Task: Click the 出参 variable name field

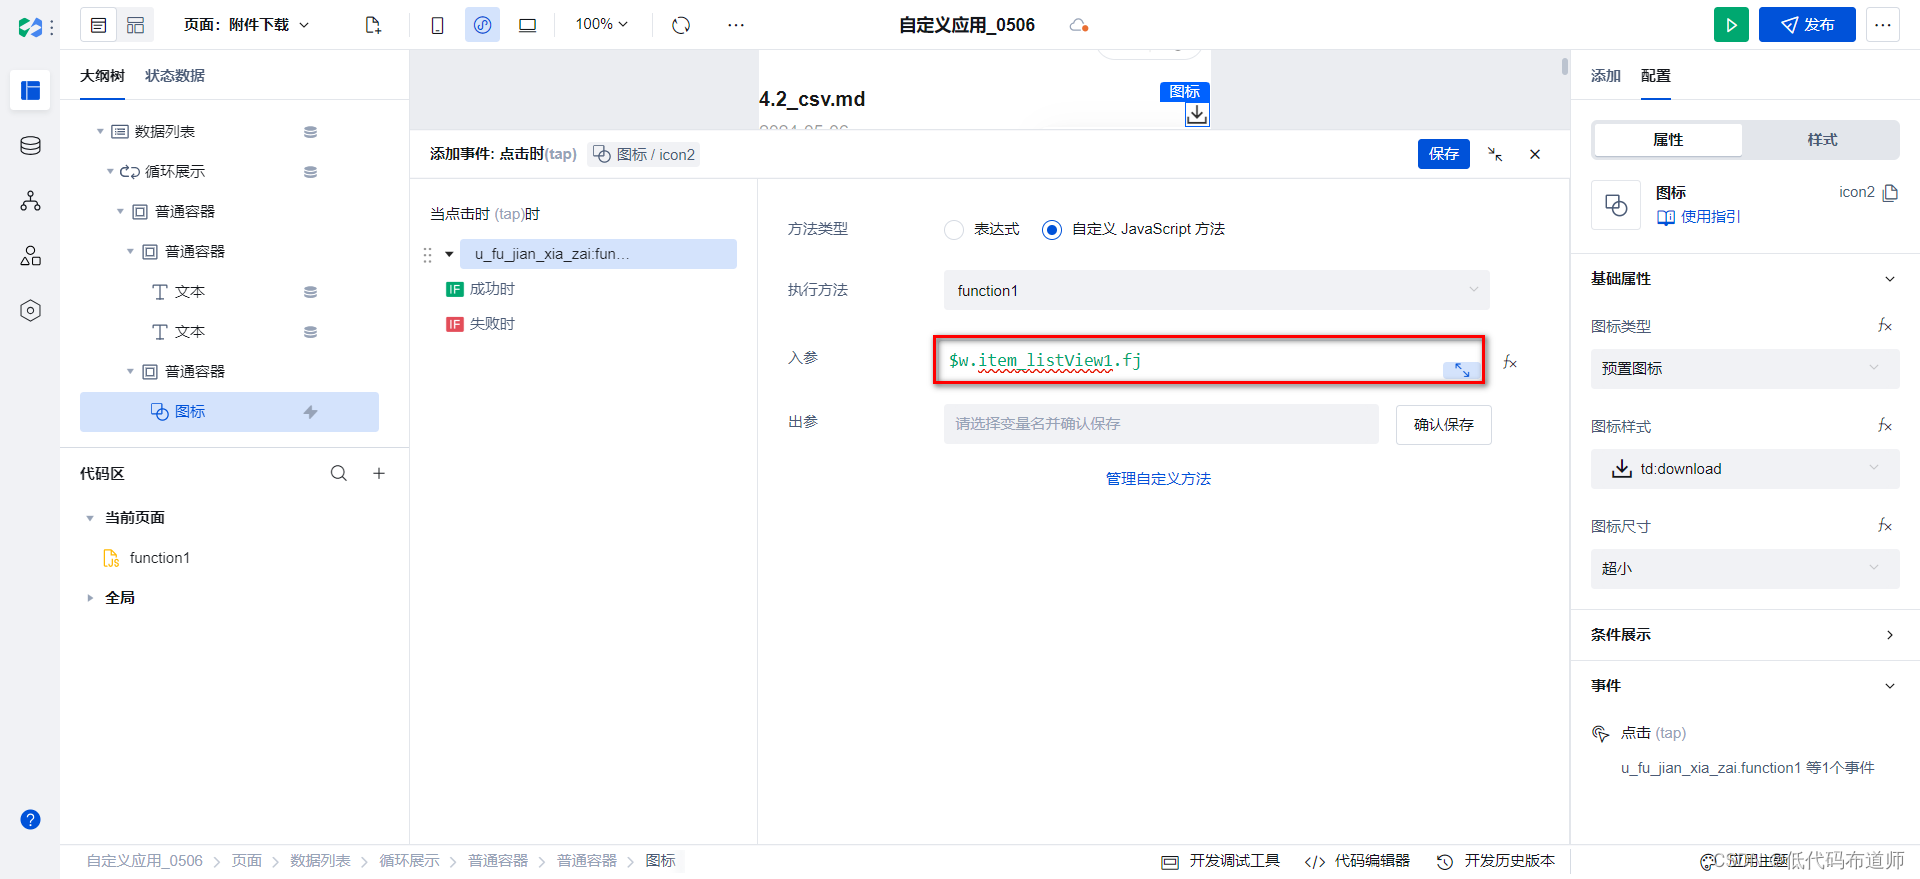Action: 1161,424
